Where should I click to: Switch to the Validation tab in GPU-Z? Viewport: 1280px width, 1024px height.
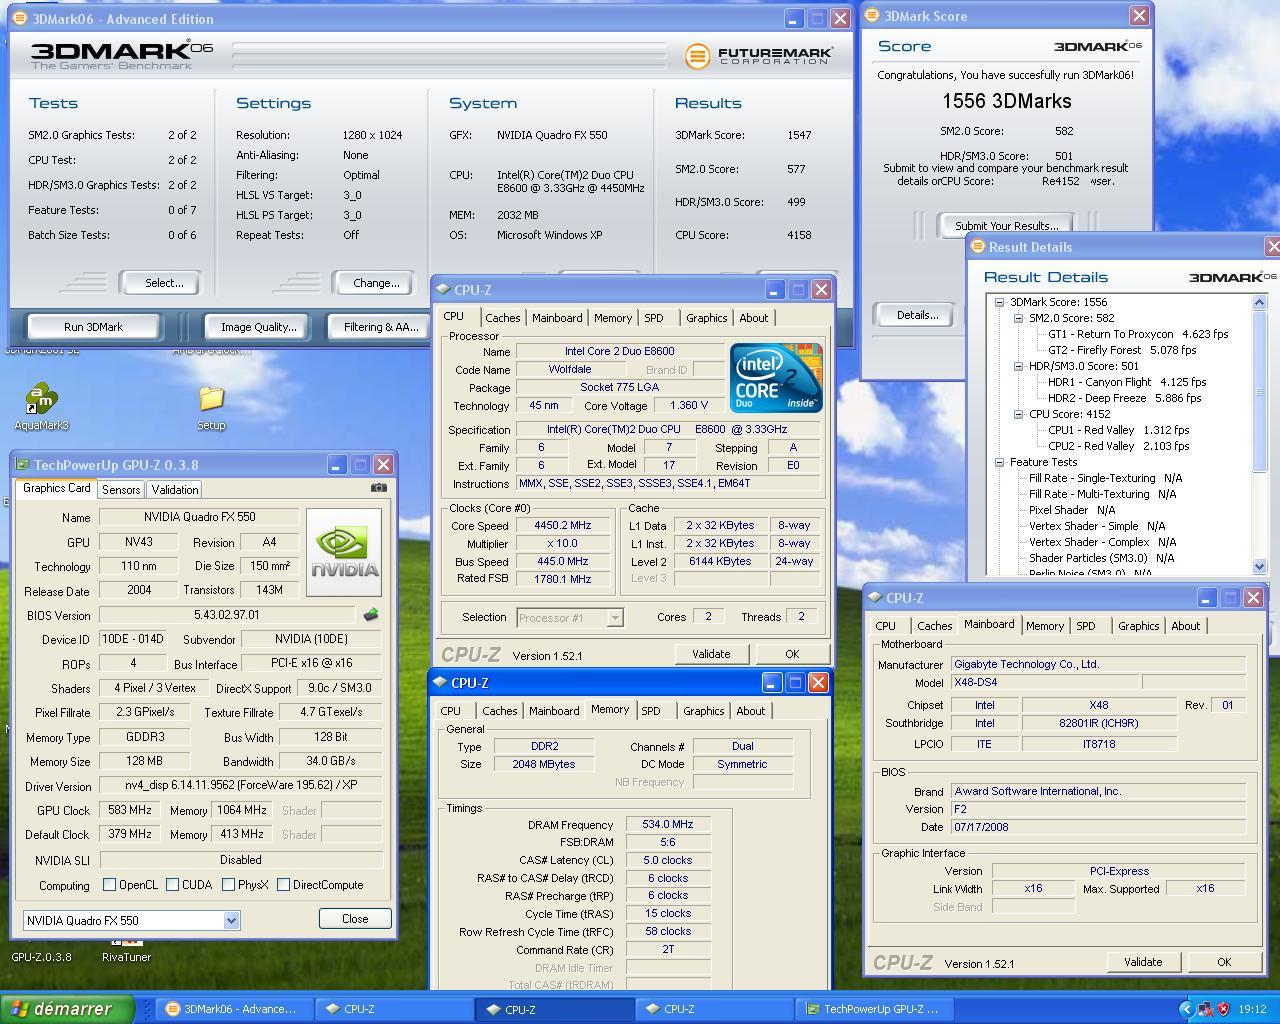[x=175, y=490]
